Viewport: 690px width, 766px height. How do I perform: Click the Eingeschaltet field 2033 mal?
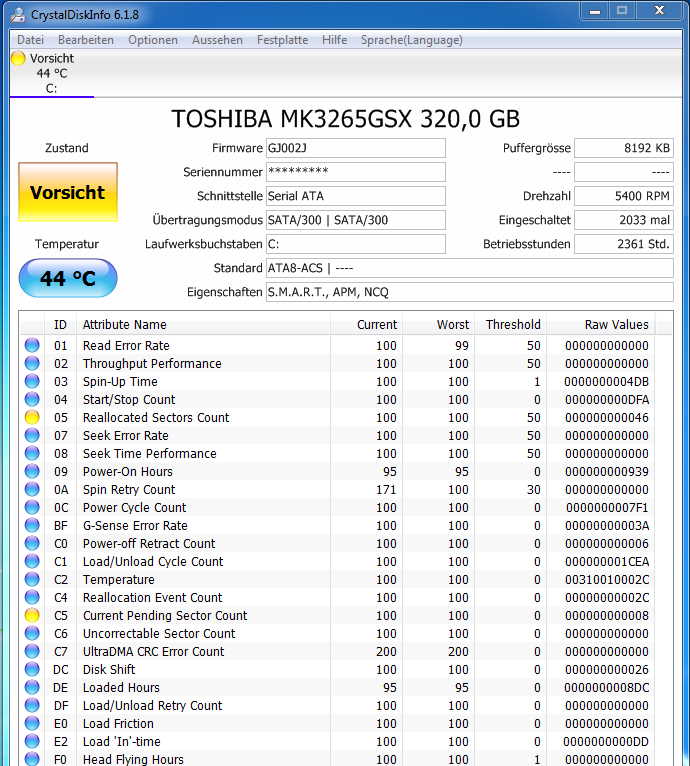pyautogui.click(x=624, y=220)
